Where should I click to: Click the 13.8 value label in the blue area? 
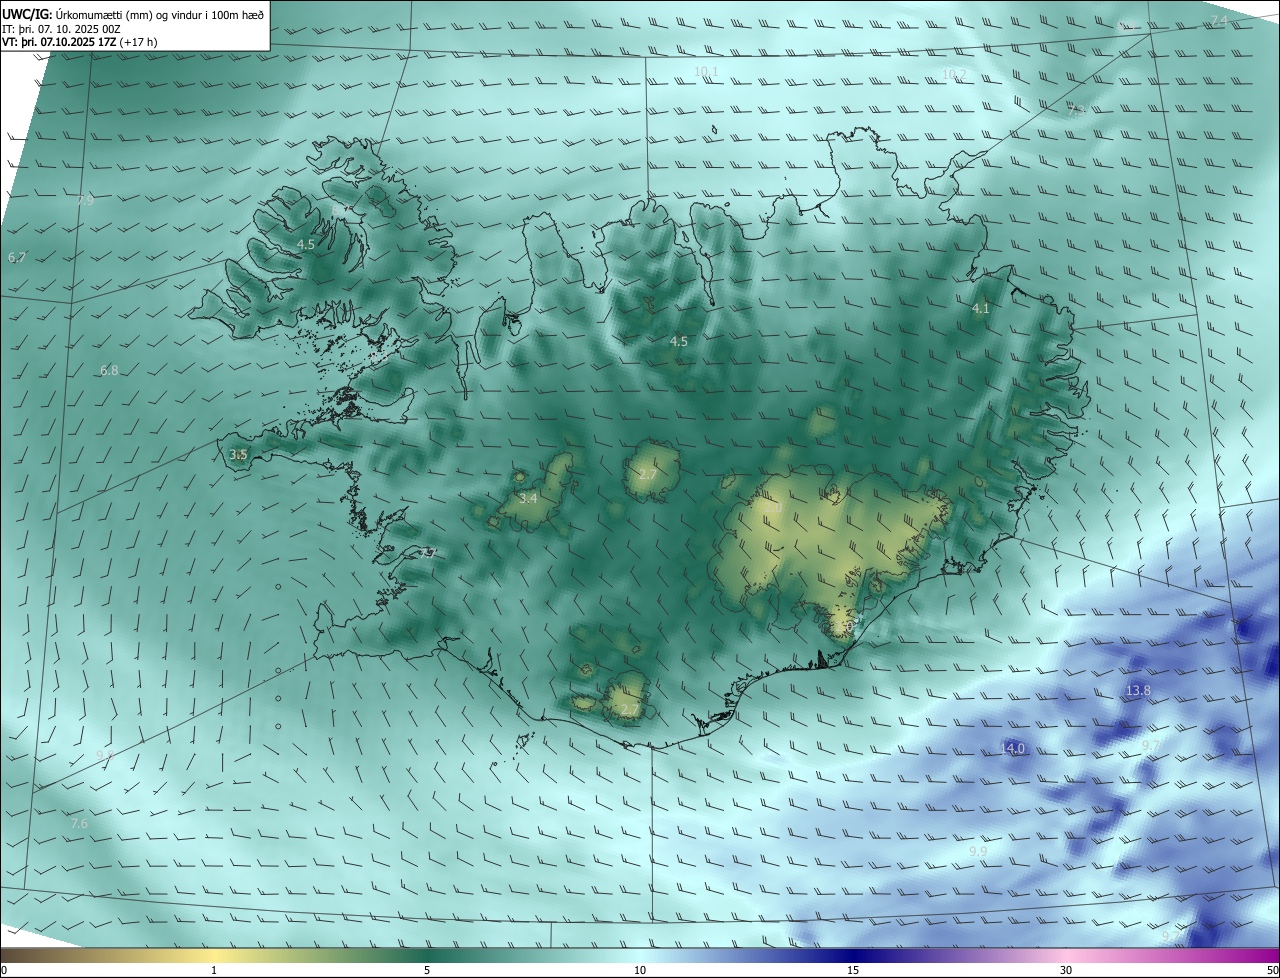(1138, 691)
